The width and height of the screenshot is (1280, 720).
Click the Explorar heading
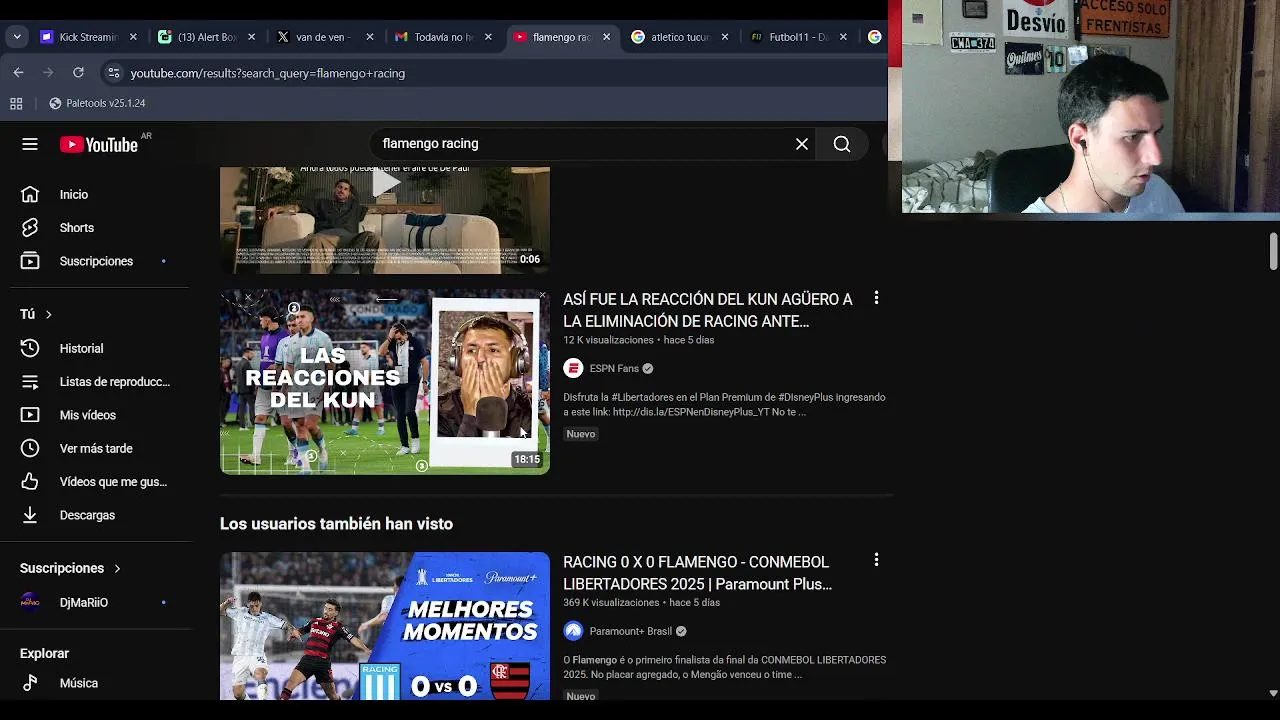point(44,654)
